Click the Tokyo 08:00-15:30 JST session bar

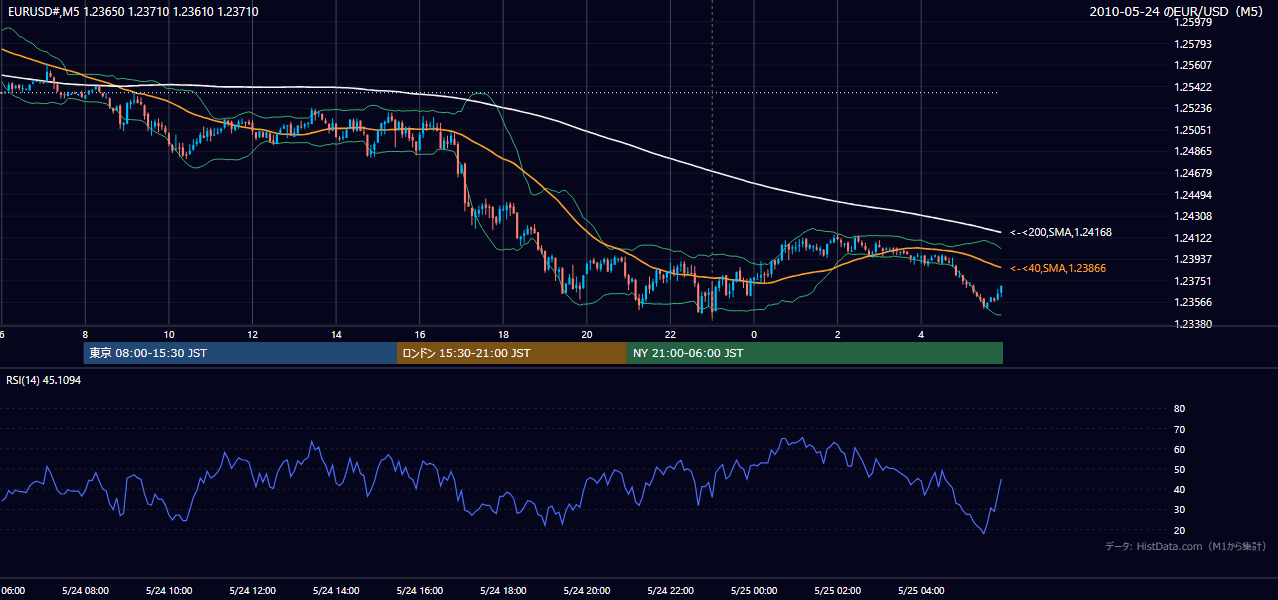click(240, 353)
